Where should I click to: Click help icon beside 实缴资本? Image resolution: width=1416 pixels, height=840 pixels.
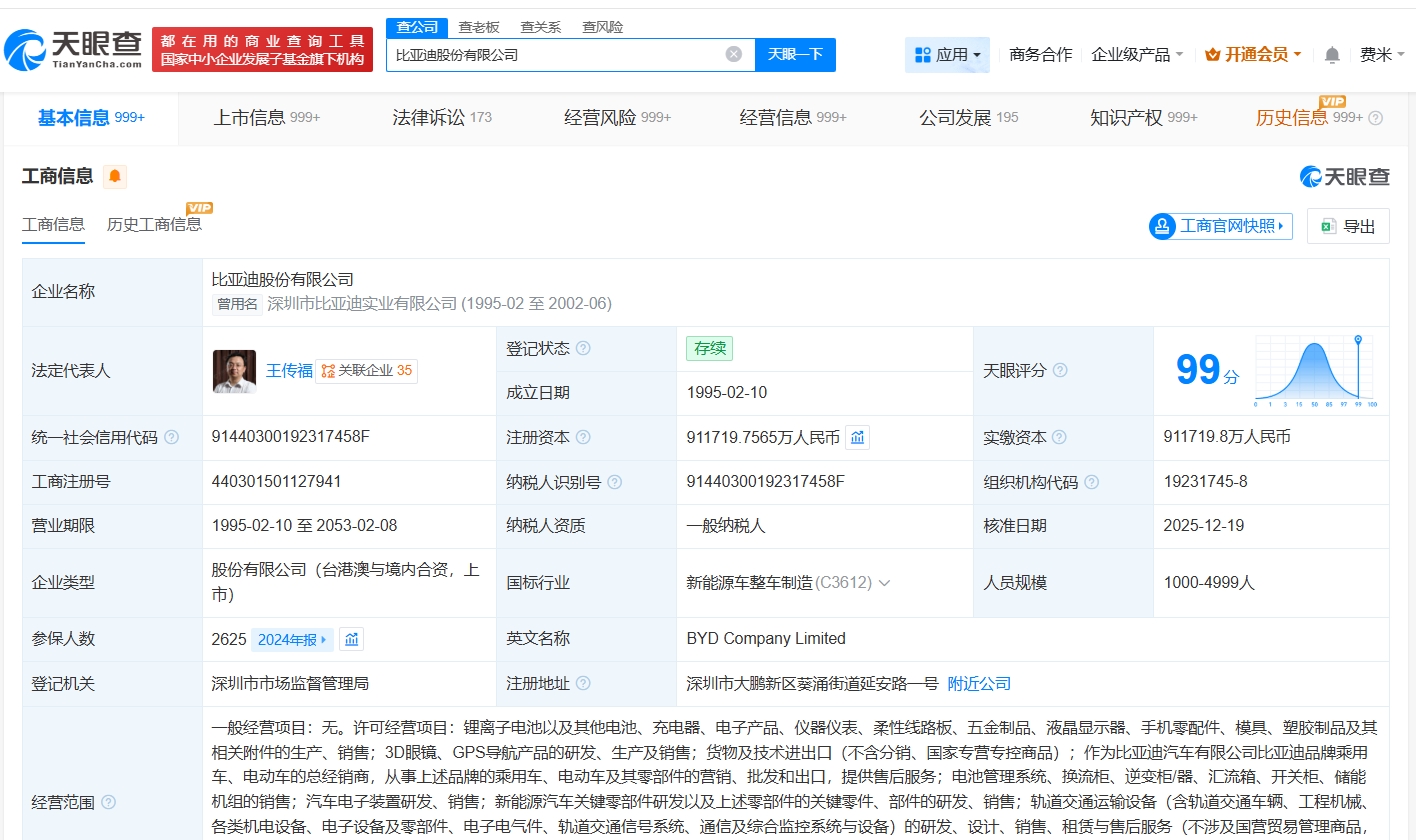point(1060,437)
